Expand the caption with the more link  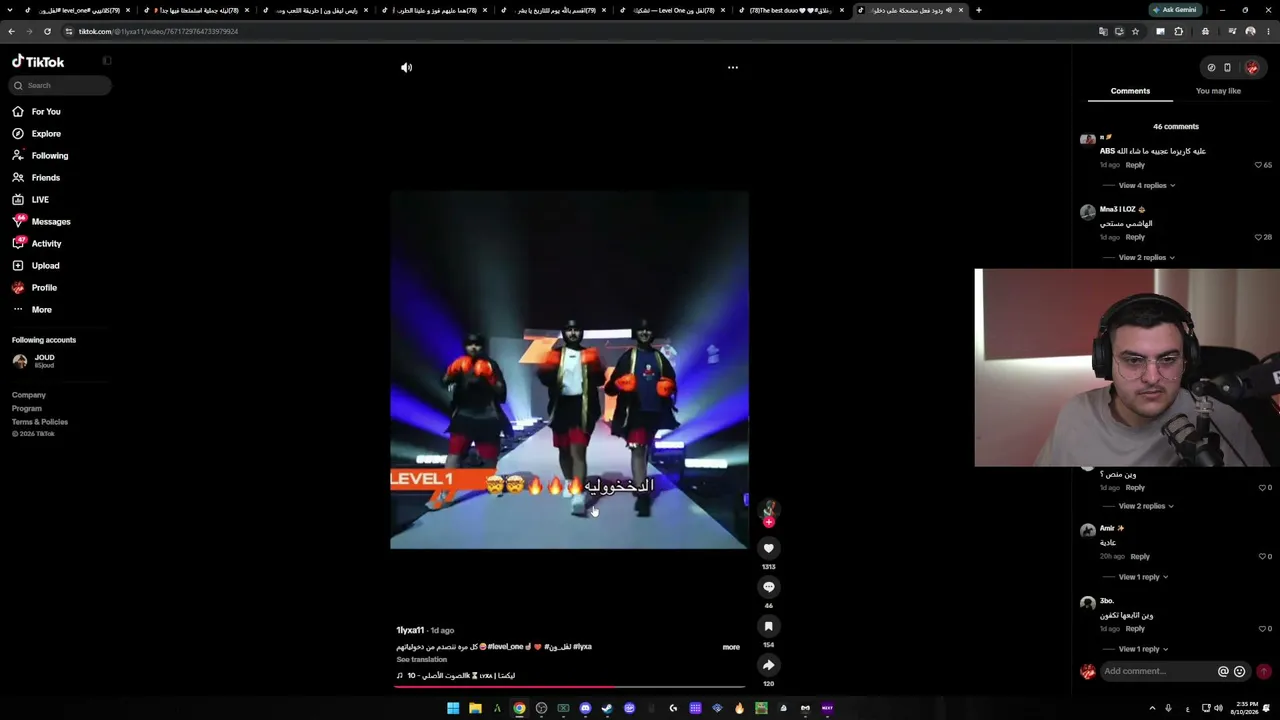point(731,647)
